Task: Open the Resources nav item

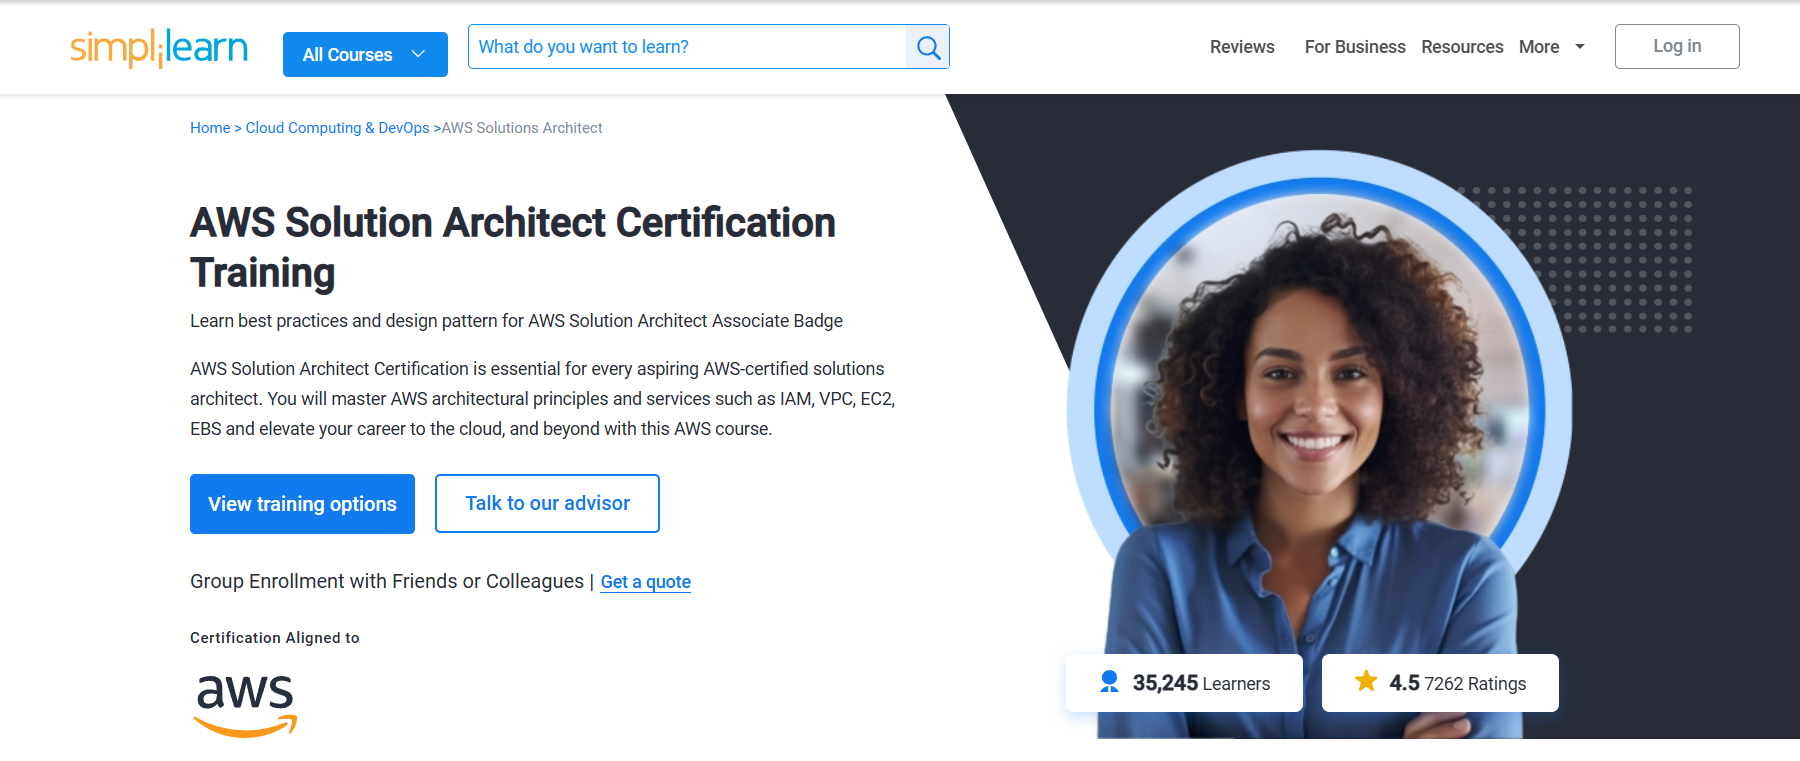Action: (1462, 47)
